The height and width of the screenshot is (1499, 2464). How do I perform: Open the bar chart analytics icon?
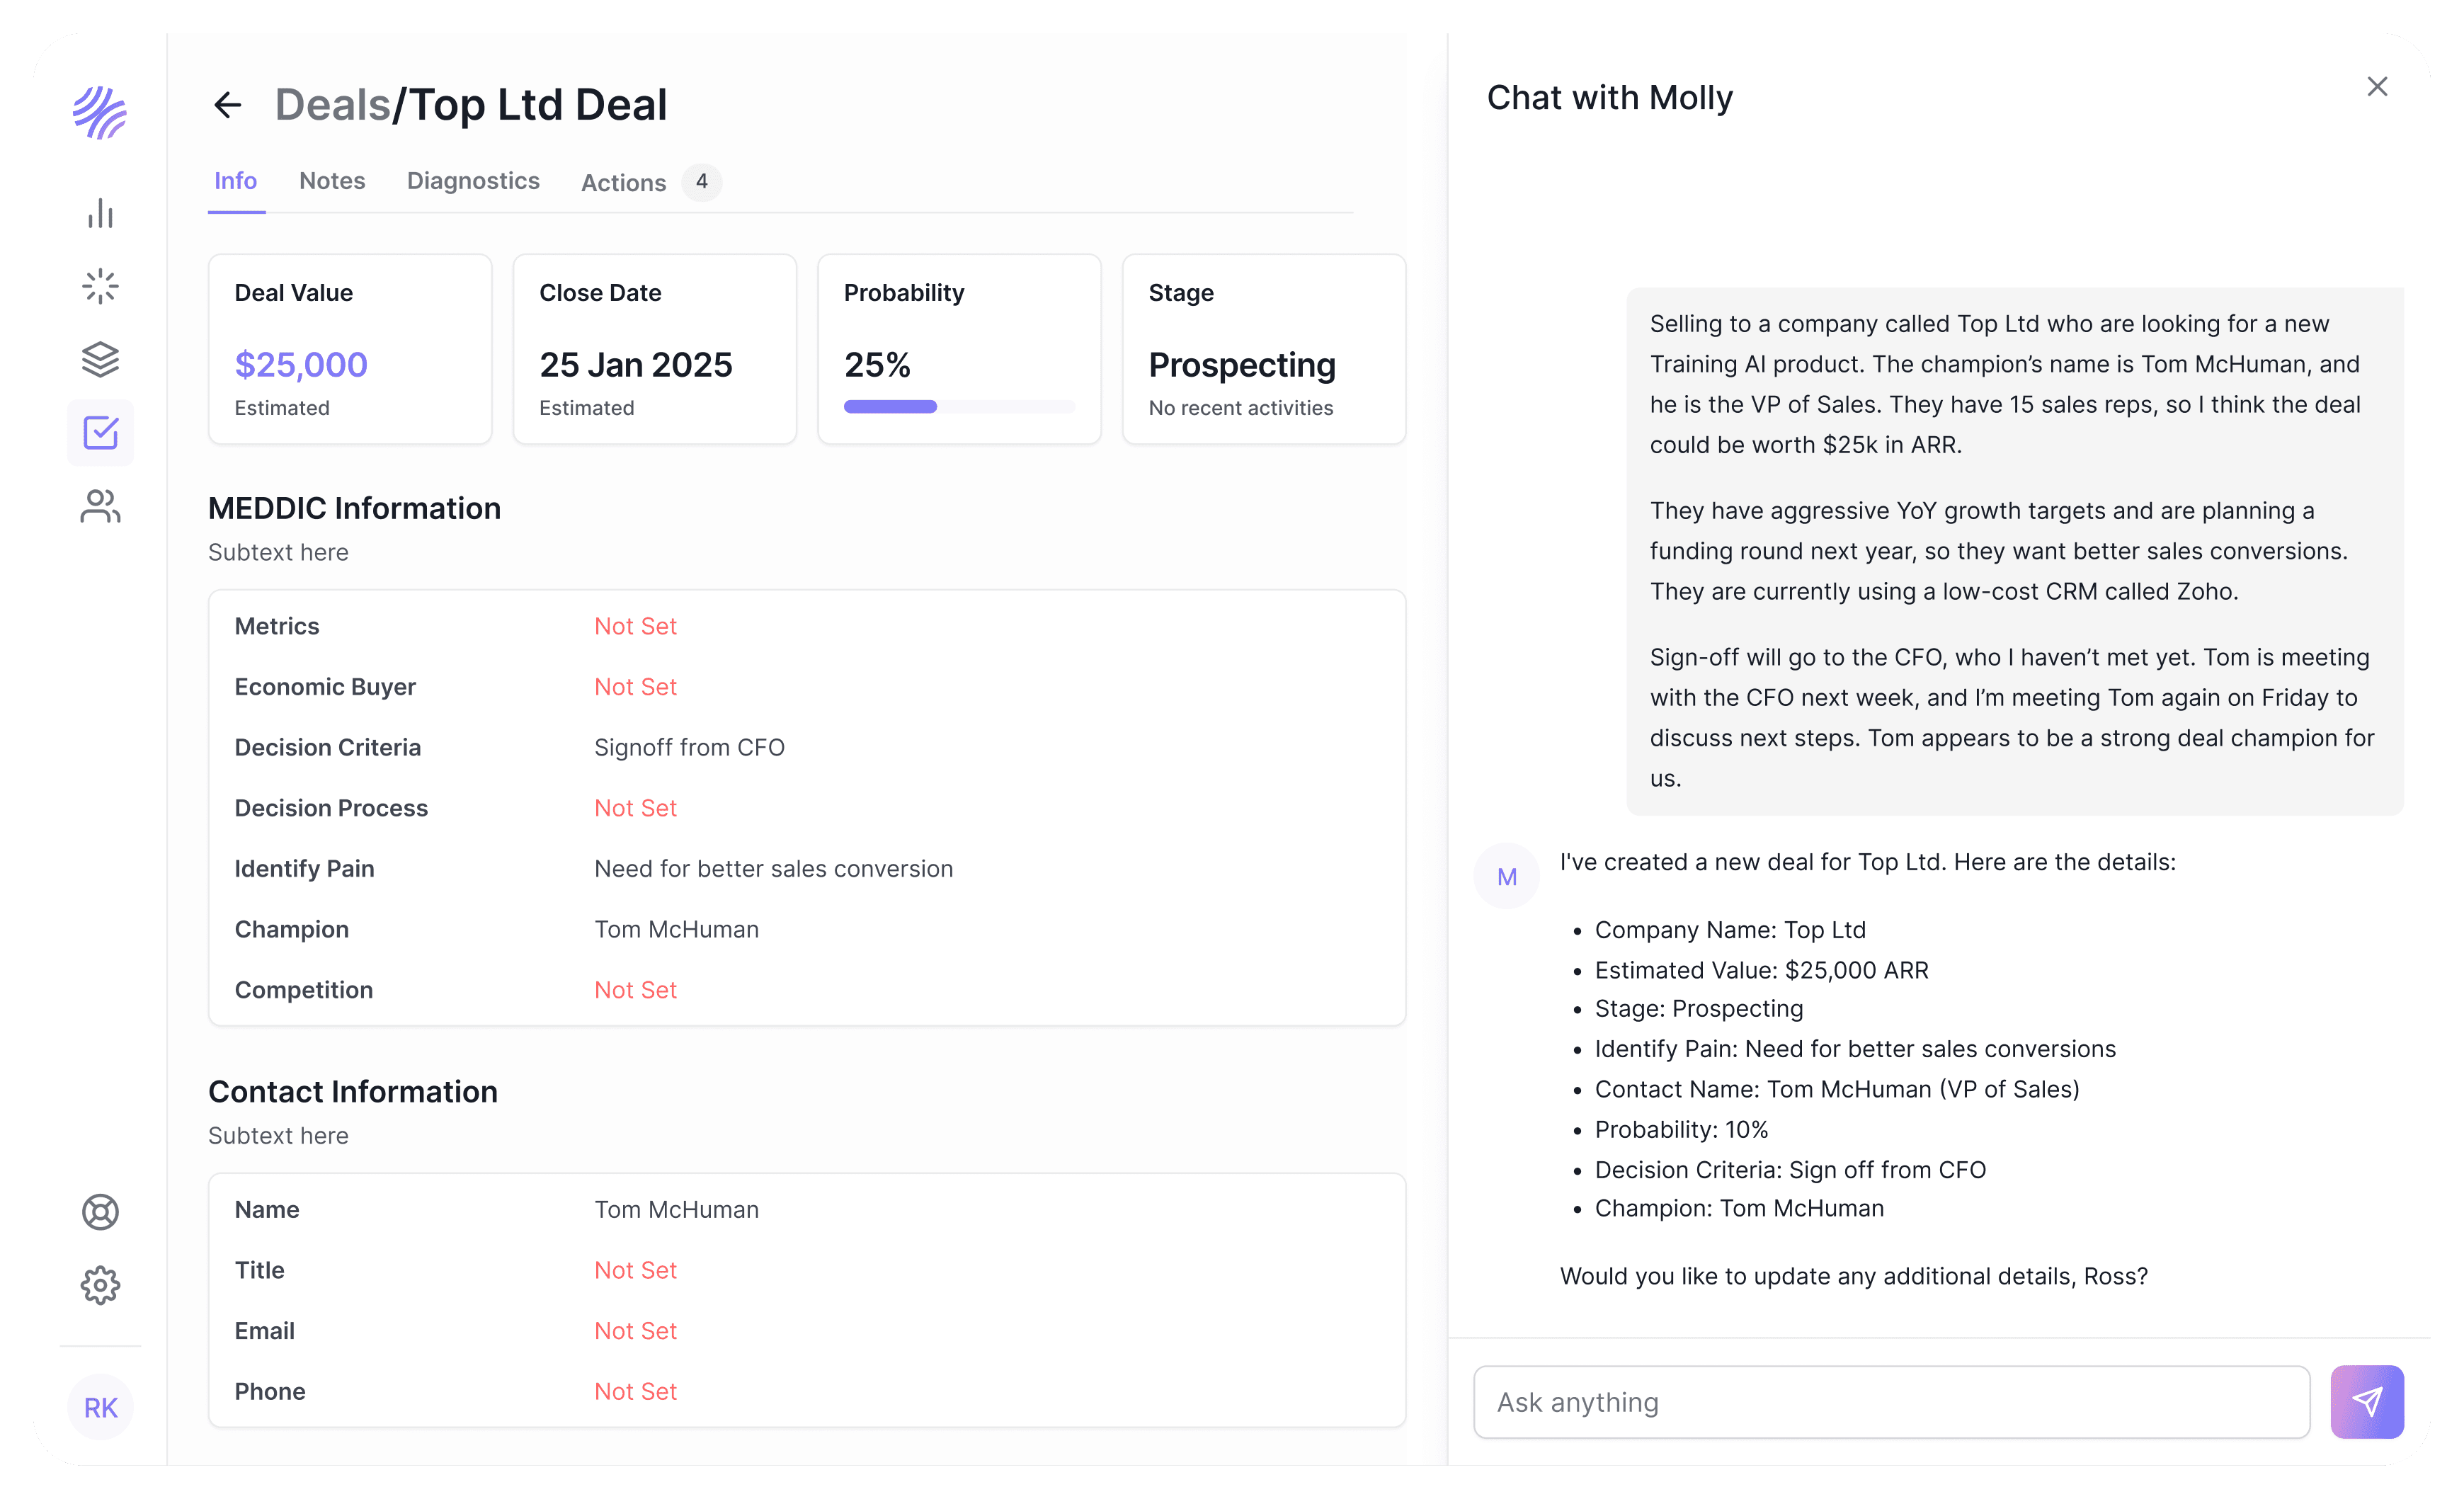(100, 213)
